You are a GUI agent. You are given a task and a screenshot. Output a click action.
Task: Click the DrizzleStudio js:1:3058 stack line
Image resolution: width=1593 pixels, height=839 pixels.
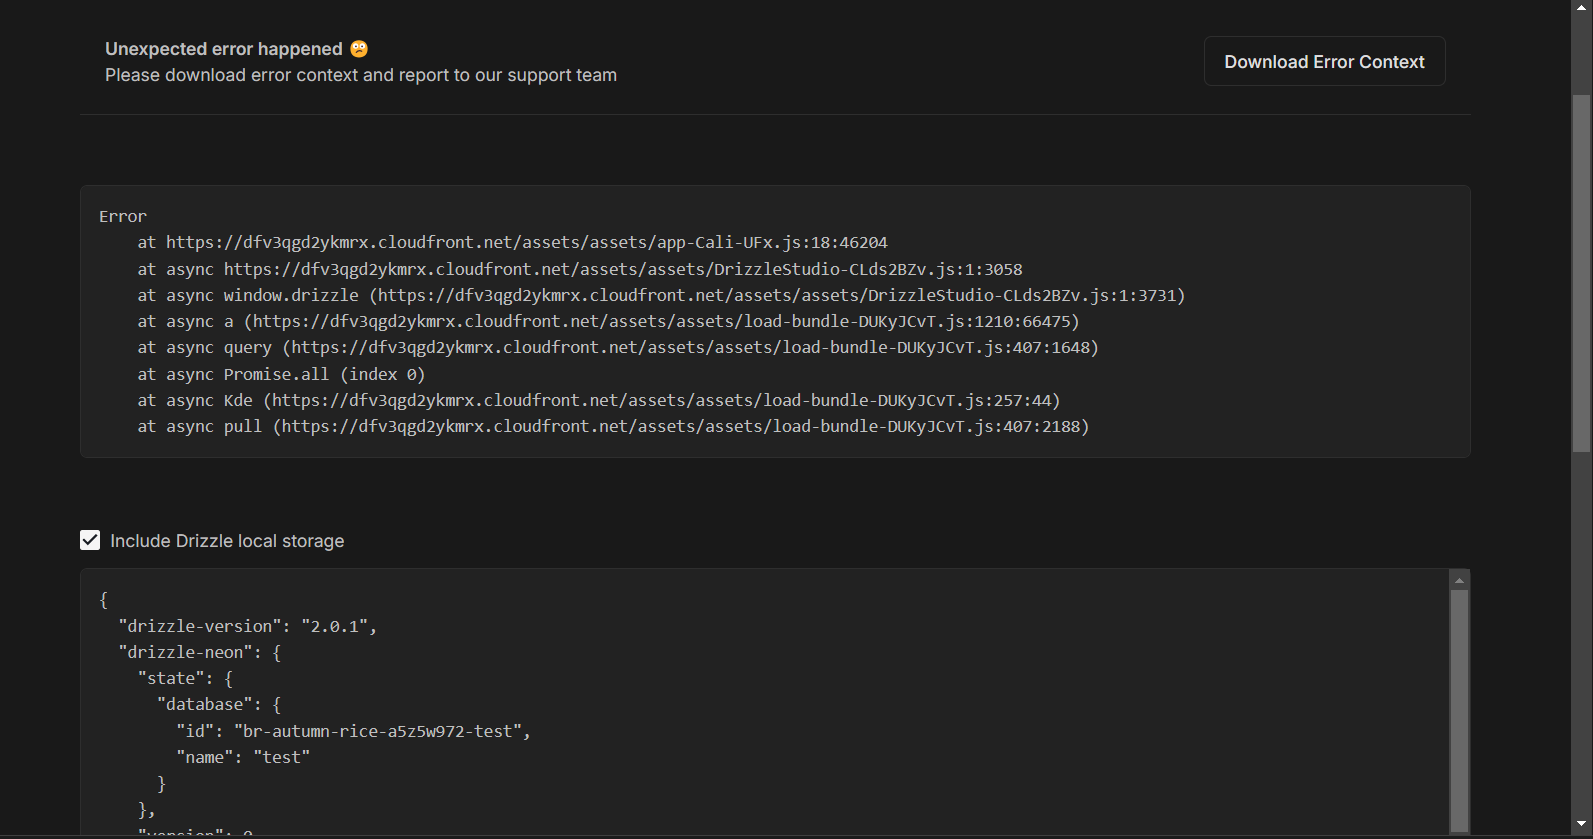click(580, 269)
